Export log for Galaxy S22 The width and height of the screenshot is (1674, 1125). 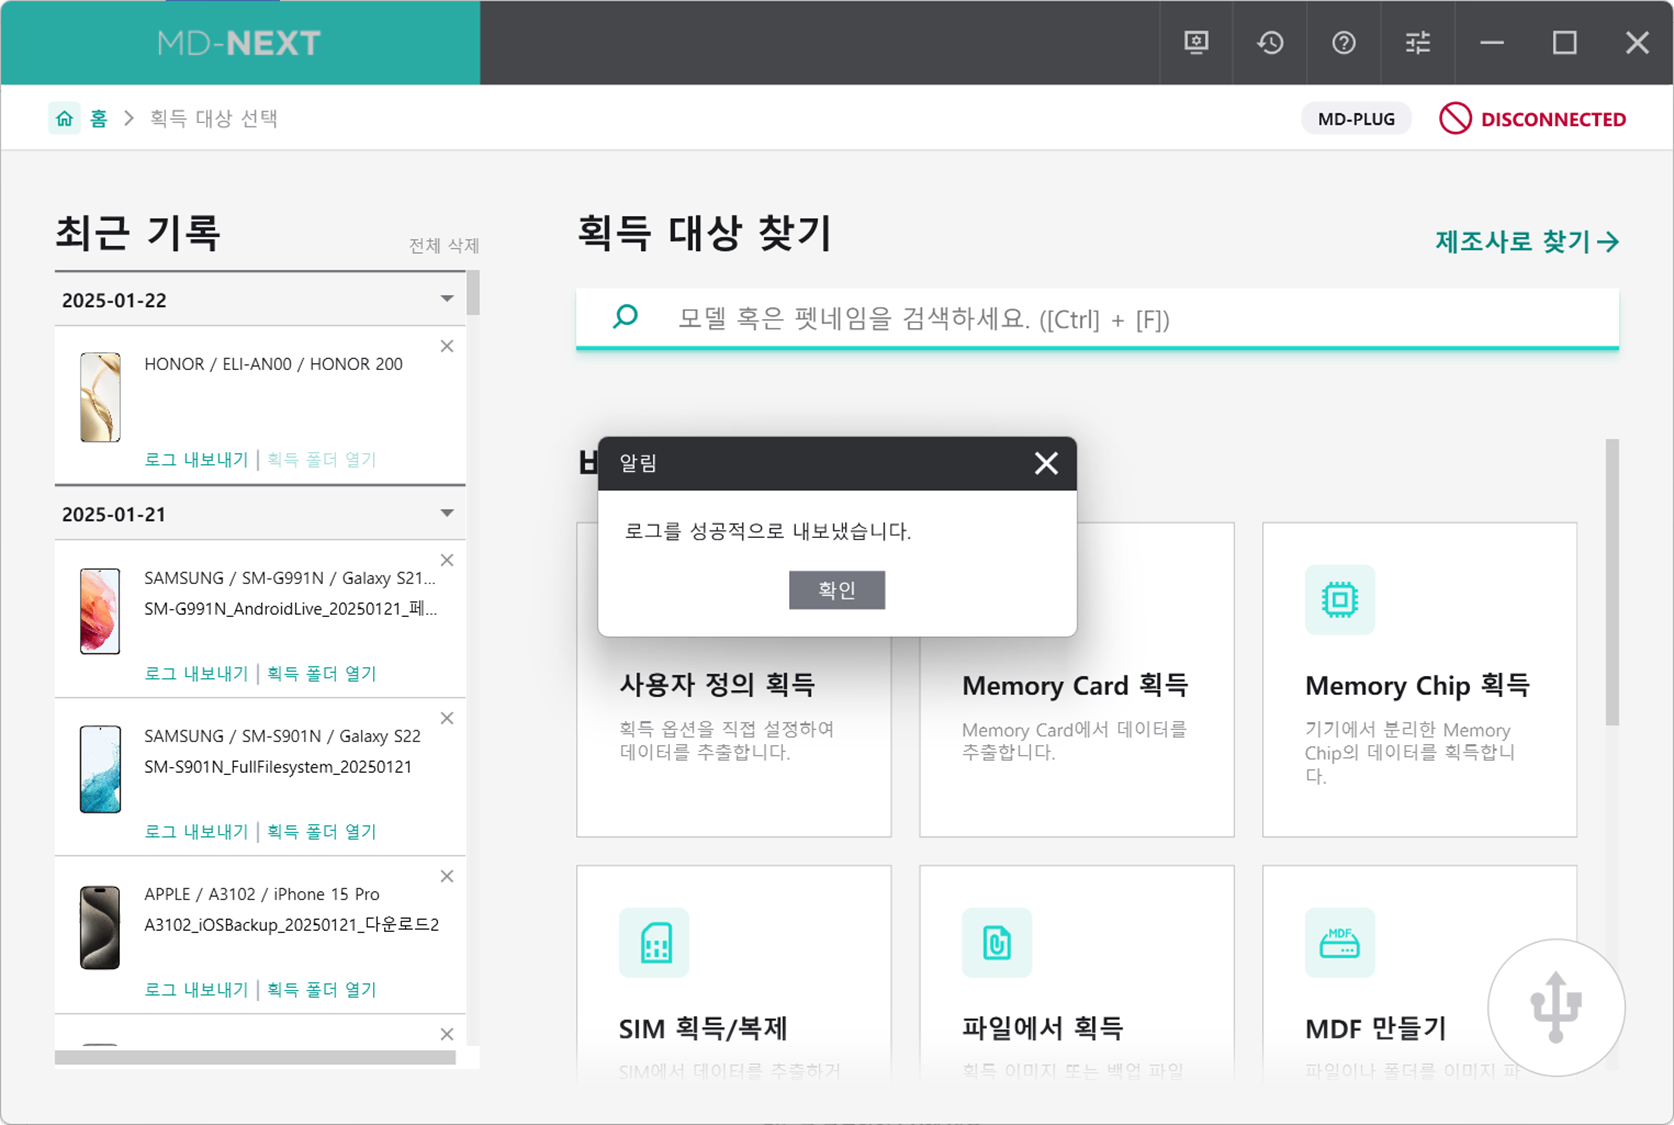(196, 831)
